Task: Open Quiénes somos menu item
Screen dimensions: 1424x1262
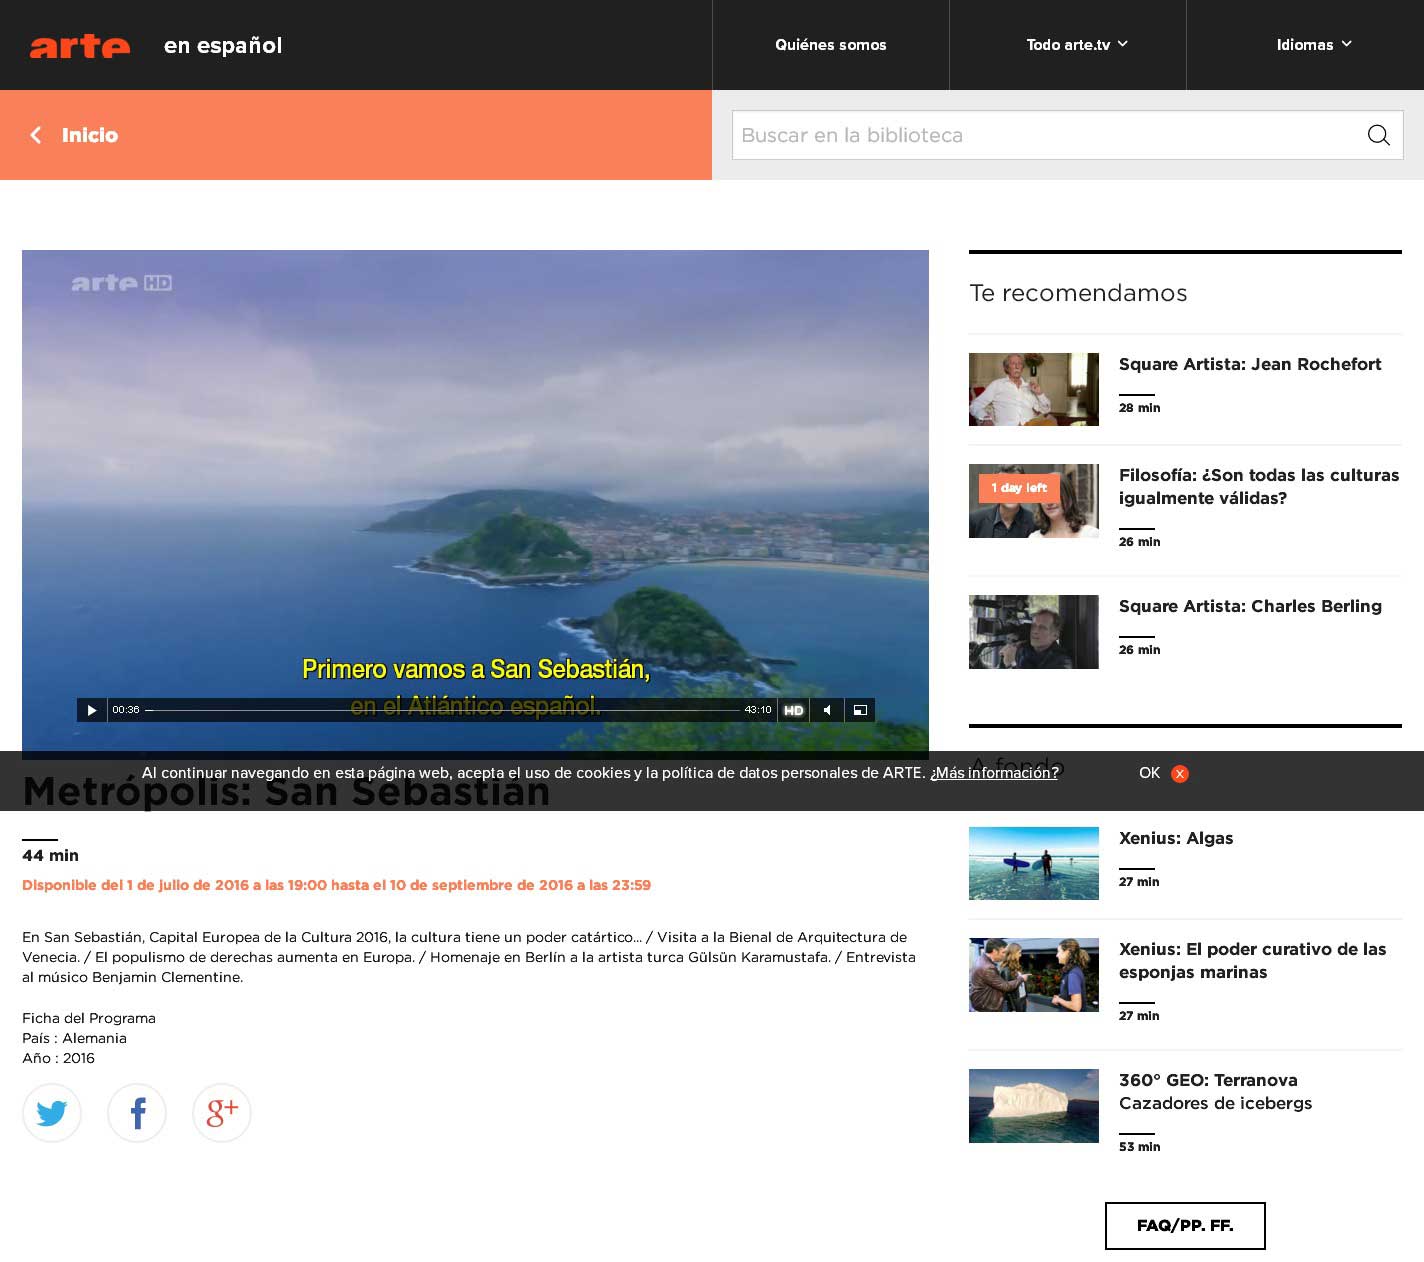Action: coord(831,45)
